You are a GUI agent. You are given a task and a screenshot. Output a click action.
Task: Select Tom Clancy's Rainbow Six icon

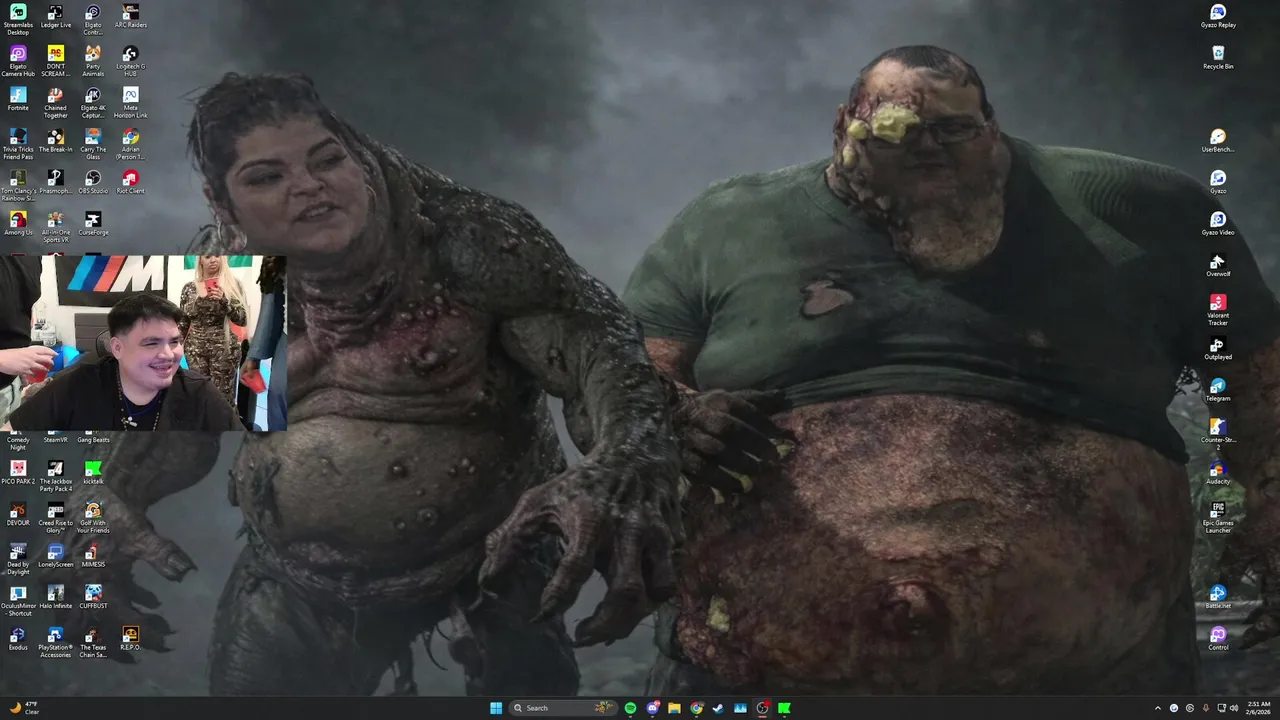pos(18,186)
